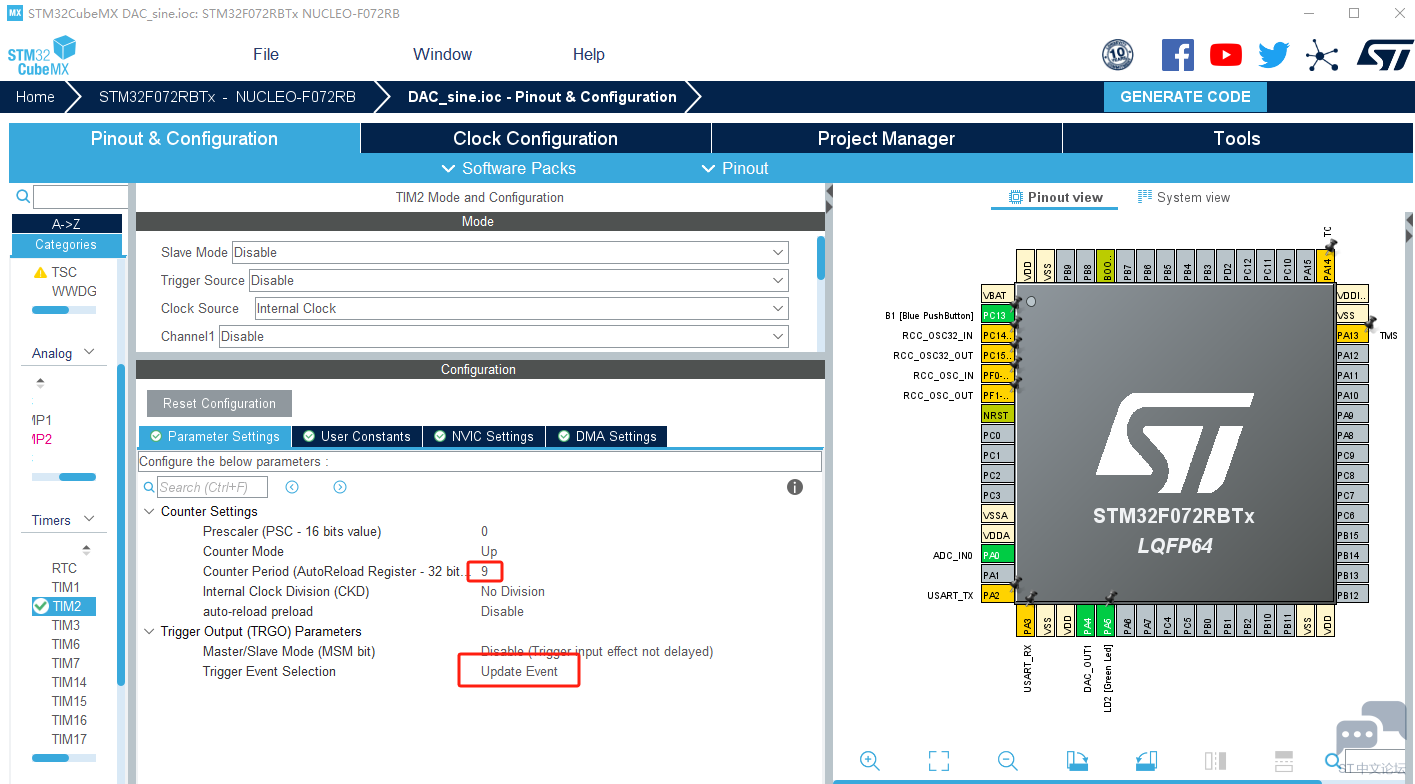Click the magnifier icon beside the categories search
1415x784 pixels.
pyautogui.click(x=23, y=197)
